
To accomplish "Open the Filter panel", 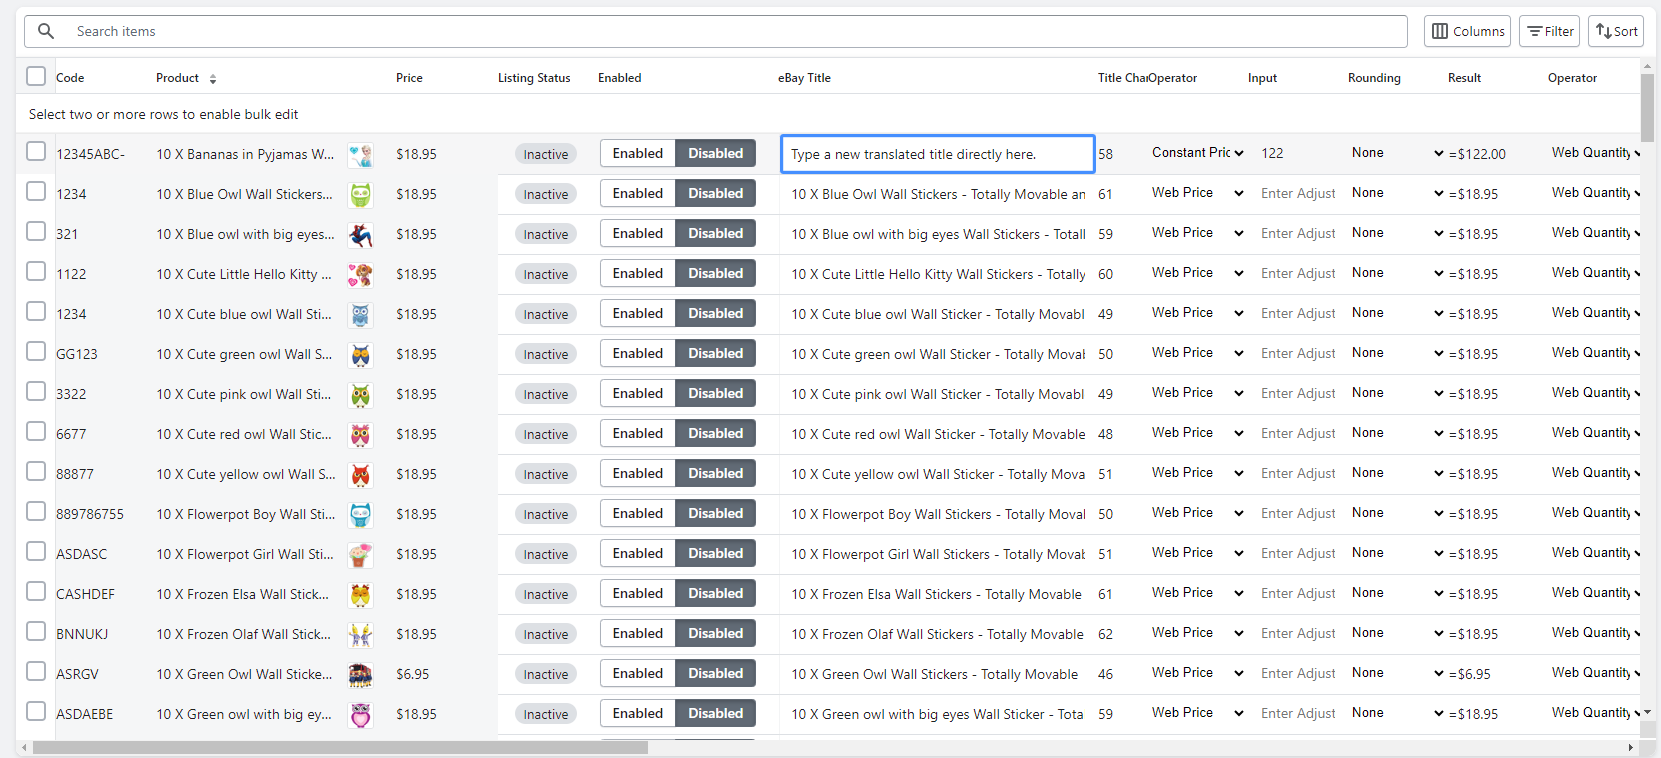I will [1549, 31].
